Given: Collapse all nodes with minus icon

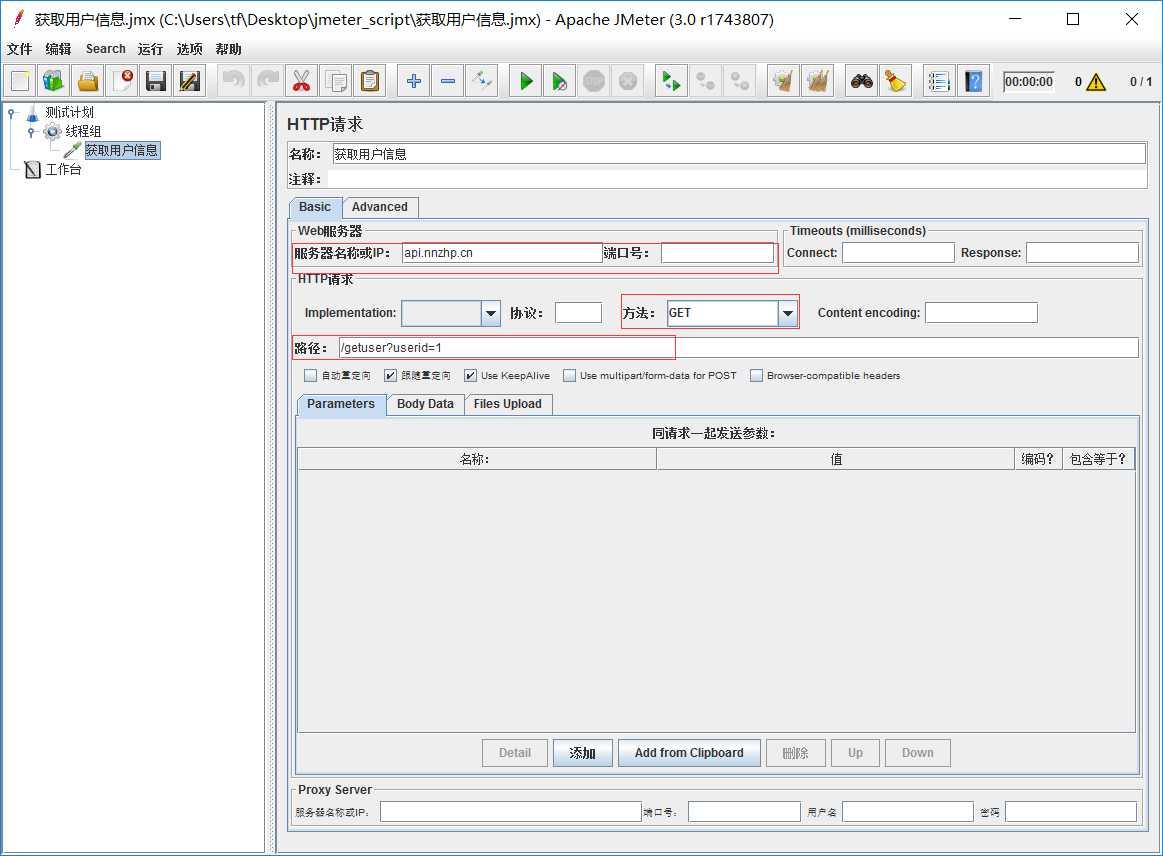Looking at the screenshot, I should 447,81.
